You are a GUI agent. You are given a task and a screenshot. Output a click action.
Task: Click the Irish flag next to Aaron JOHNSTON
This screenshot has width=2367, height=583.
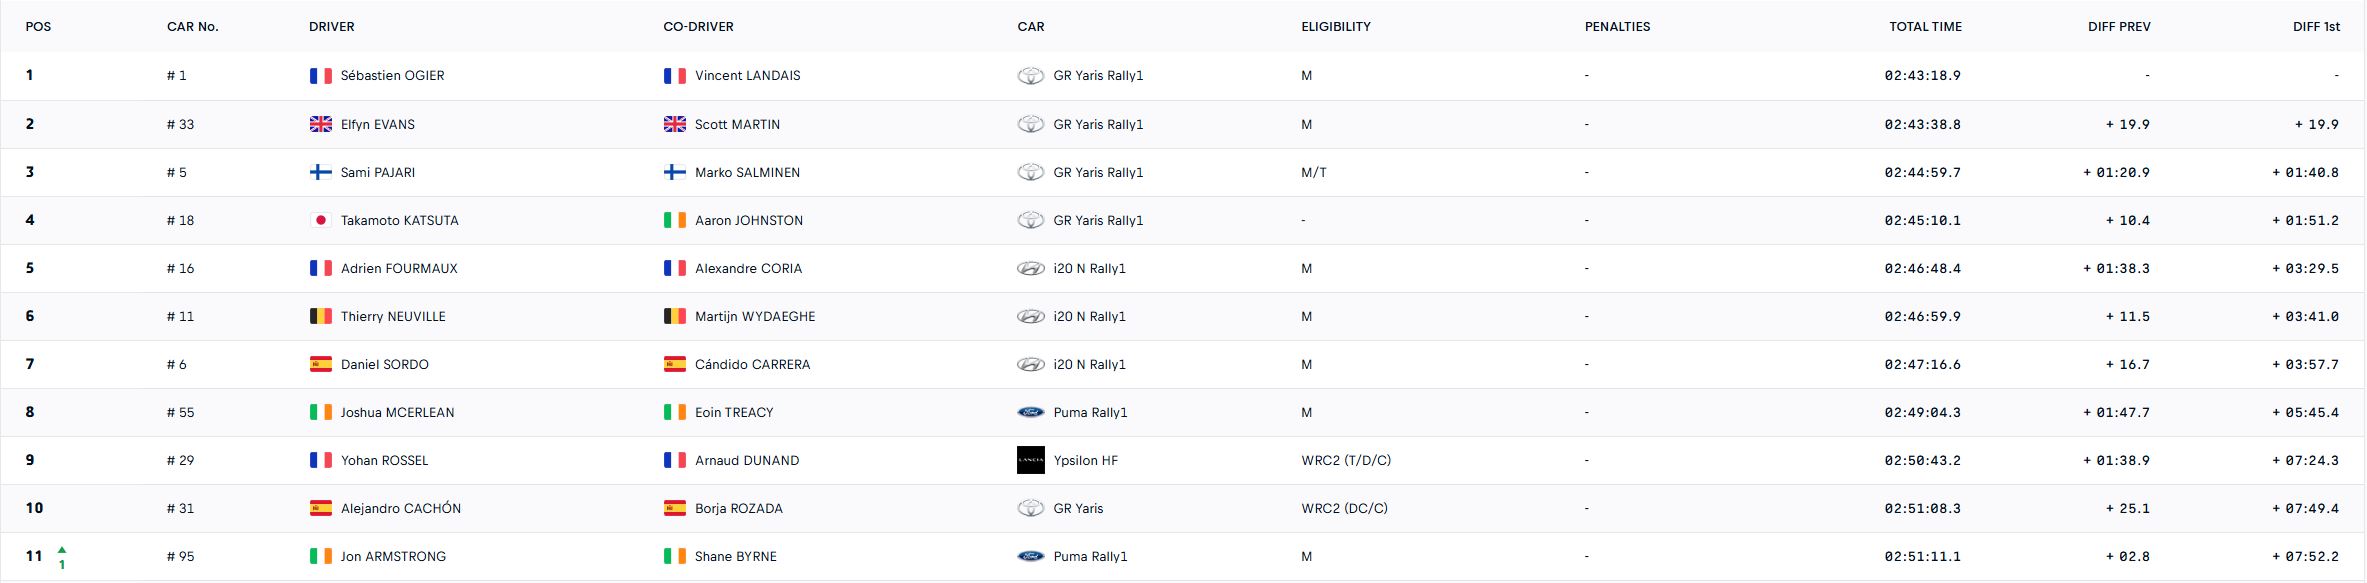click(675, 220)
